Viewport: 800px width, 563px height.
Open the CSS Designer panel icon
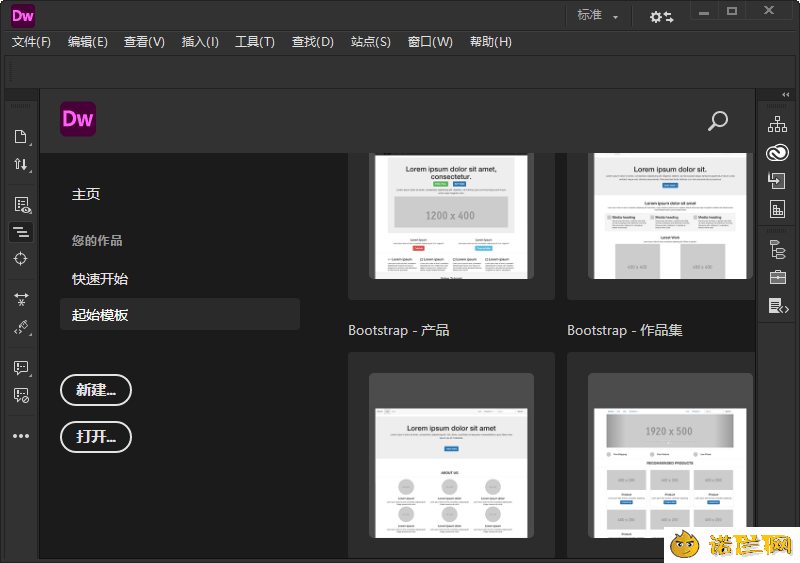click(x=777, y=209)
